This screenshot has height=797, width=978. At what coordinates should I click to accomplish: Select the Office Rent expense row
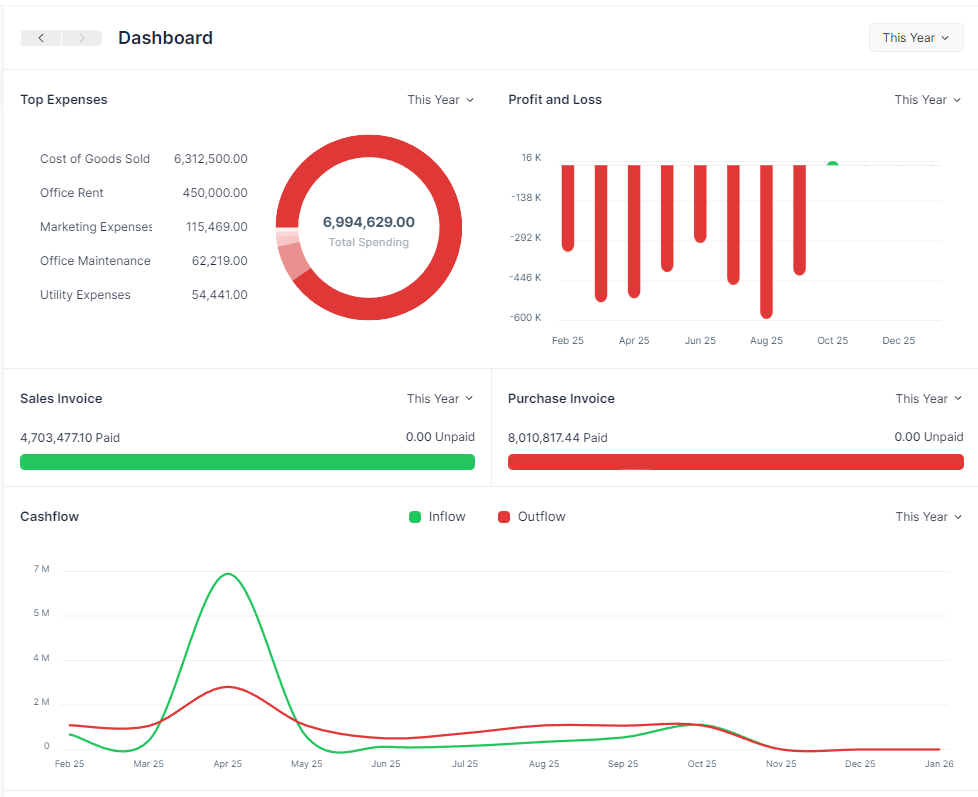pos(72,193)
